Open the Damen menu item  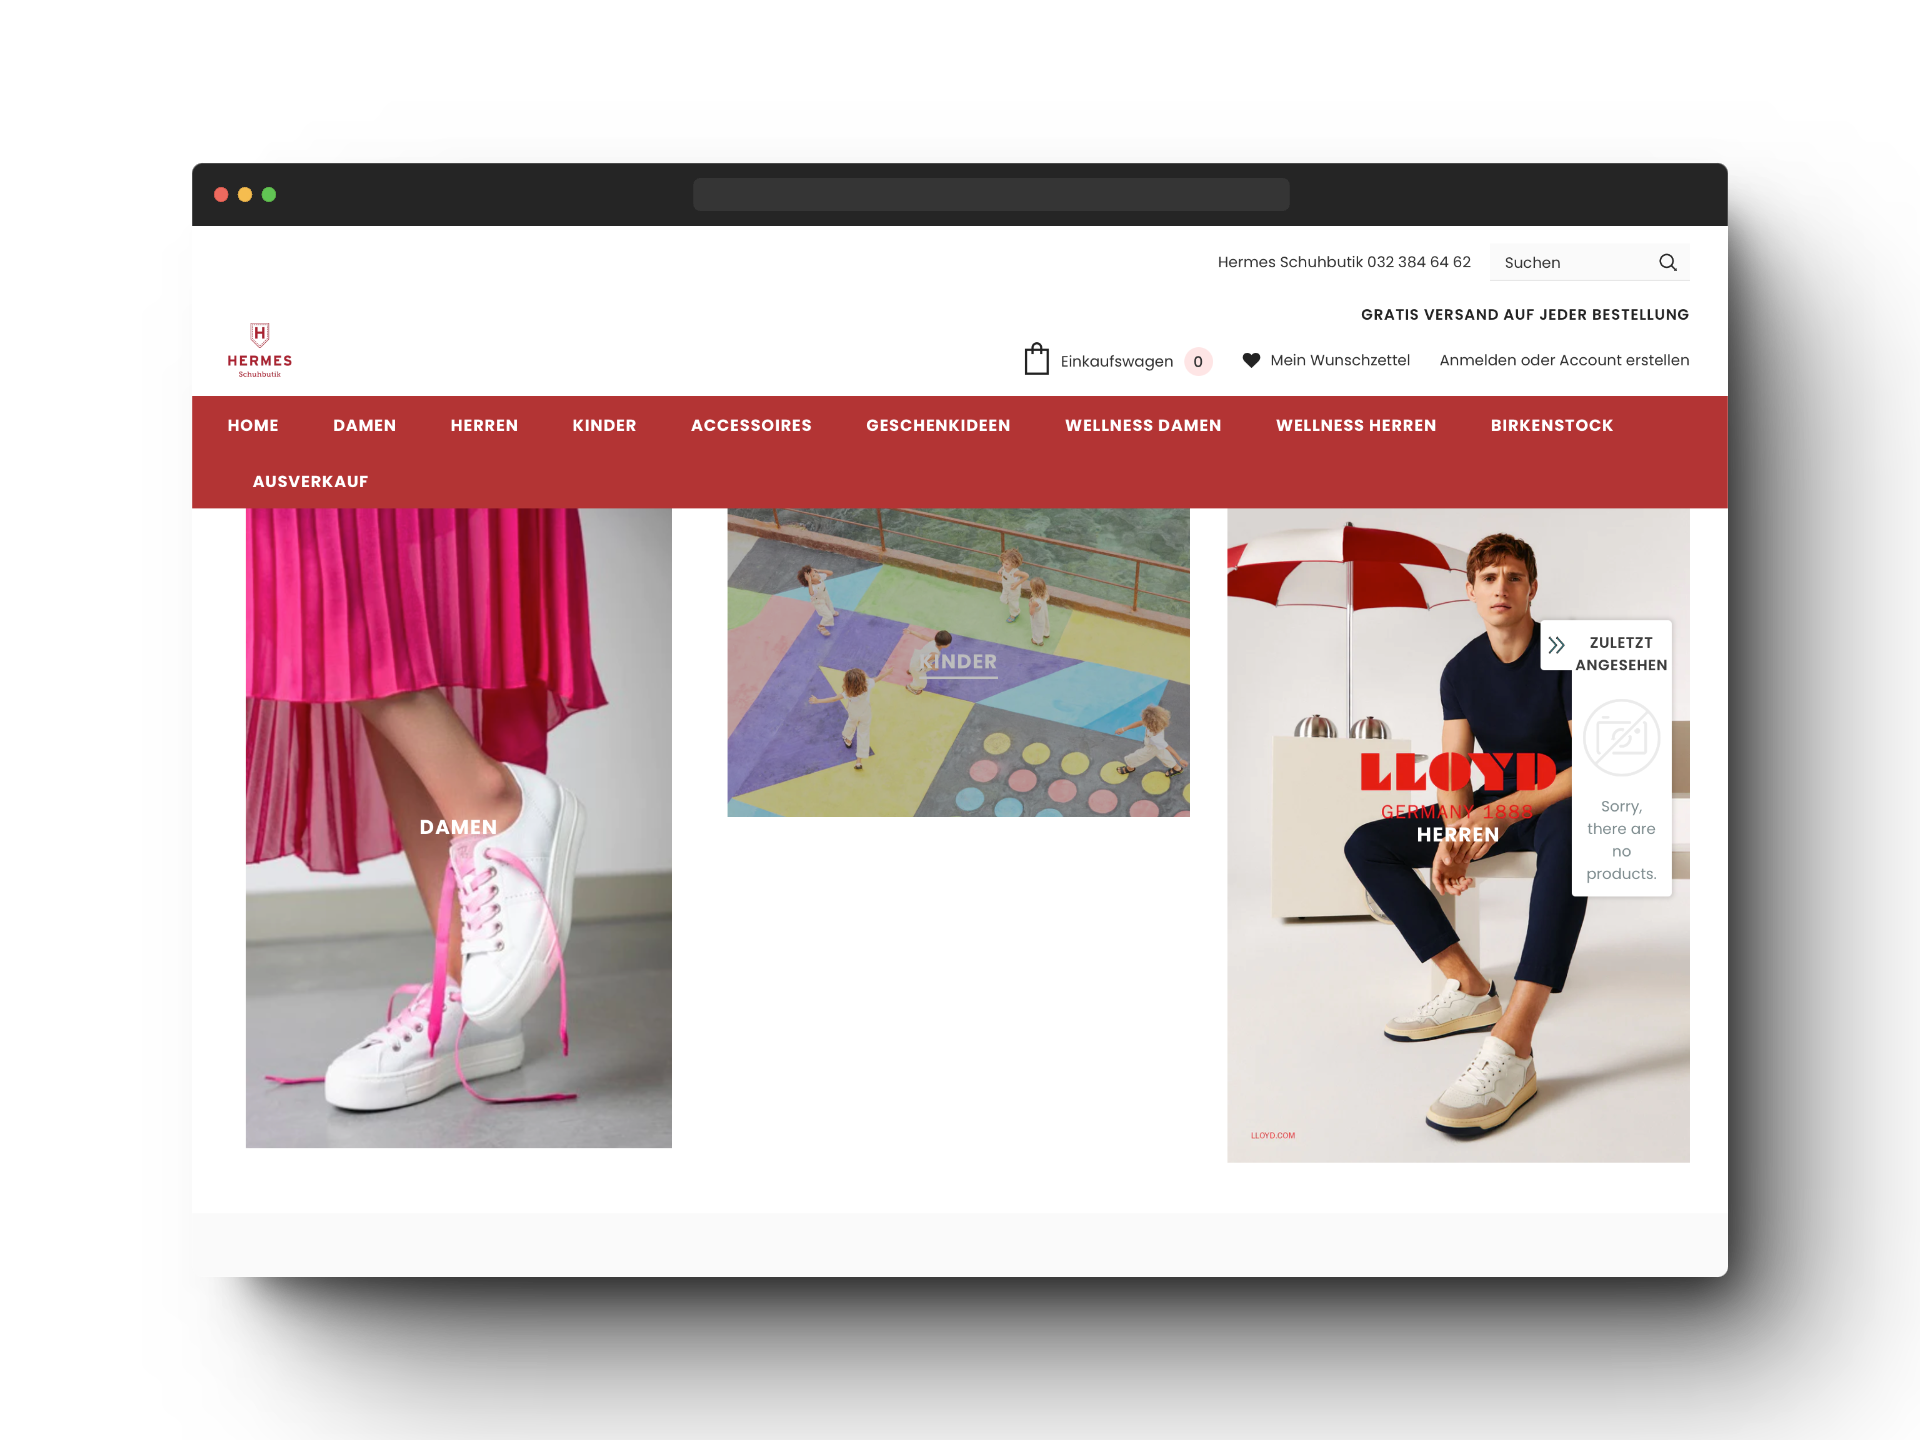[364, 426]
